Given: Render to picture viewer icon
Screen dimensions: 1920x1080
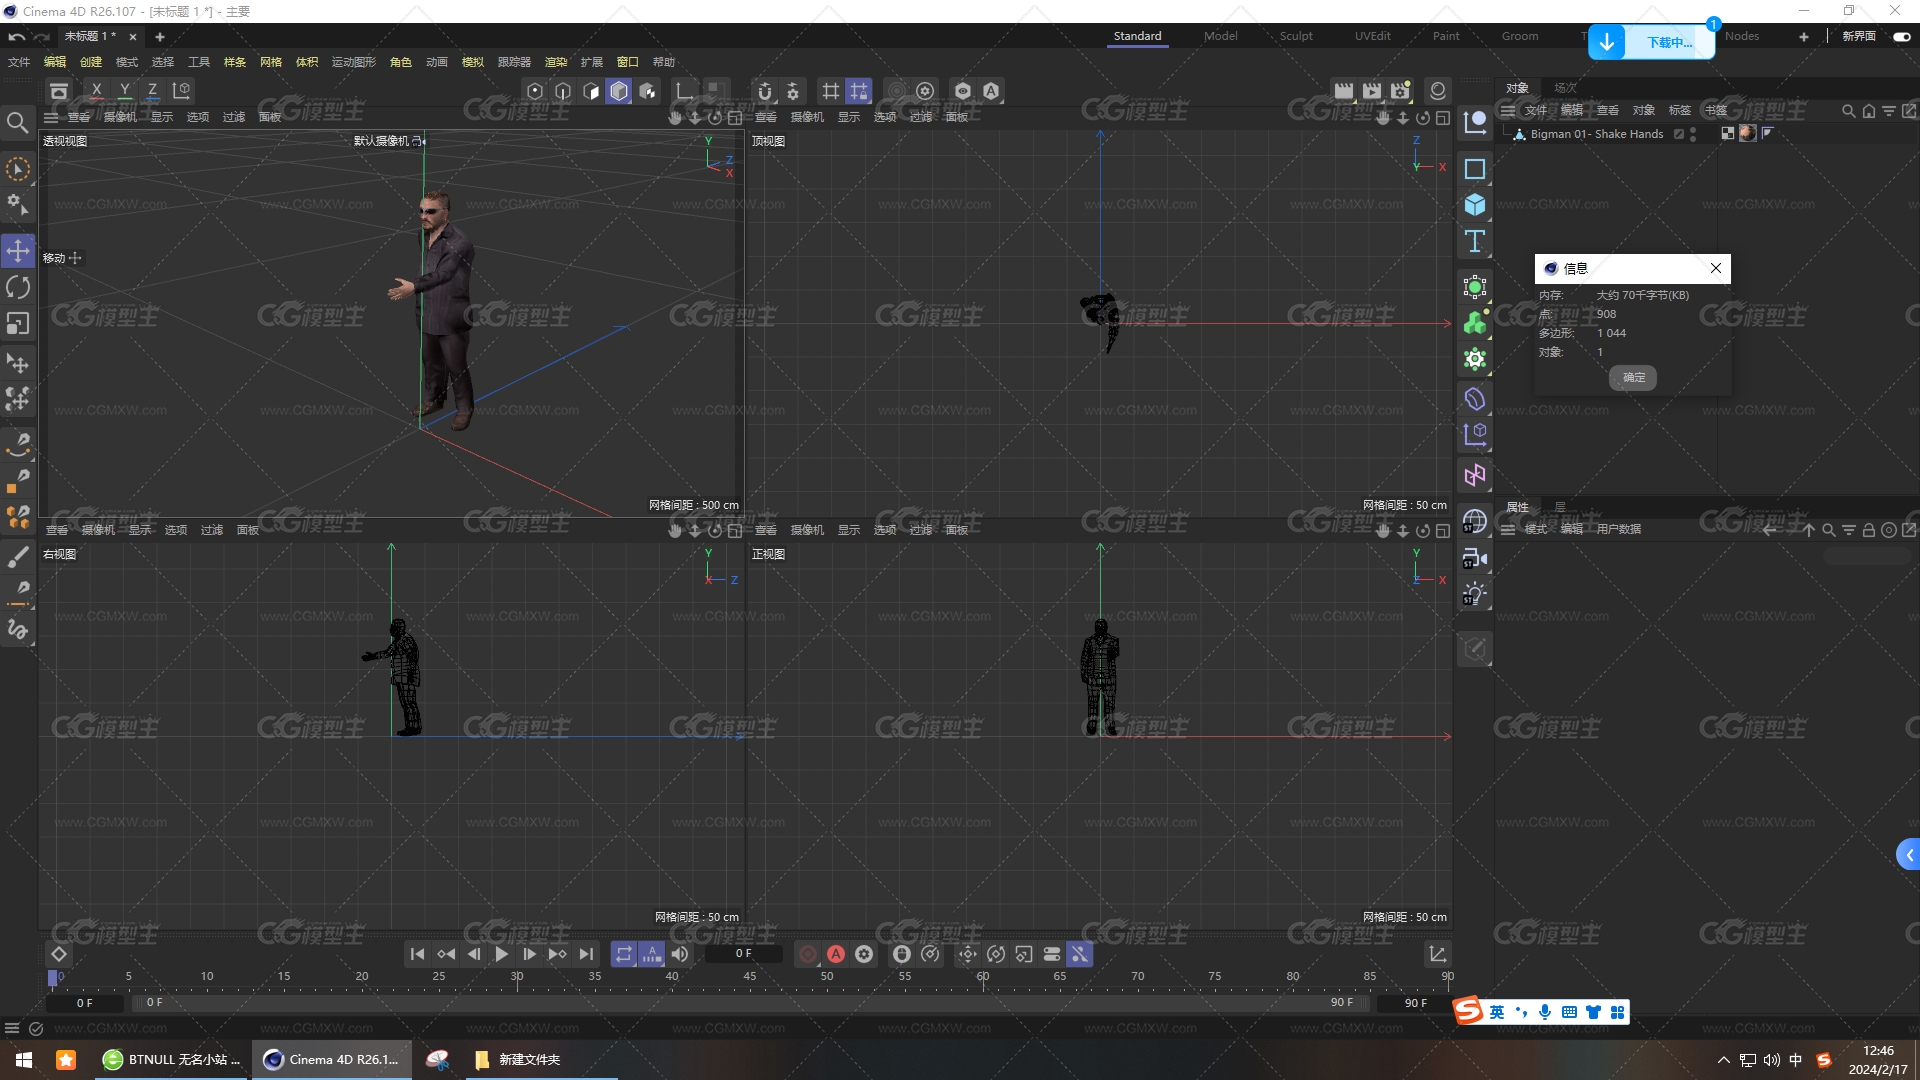Looking at the screenshot, I should tap(1372, 91).
